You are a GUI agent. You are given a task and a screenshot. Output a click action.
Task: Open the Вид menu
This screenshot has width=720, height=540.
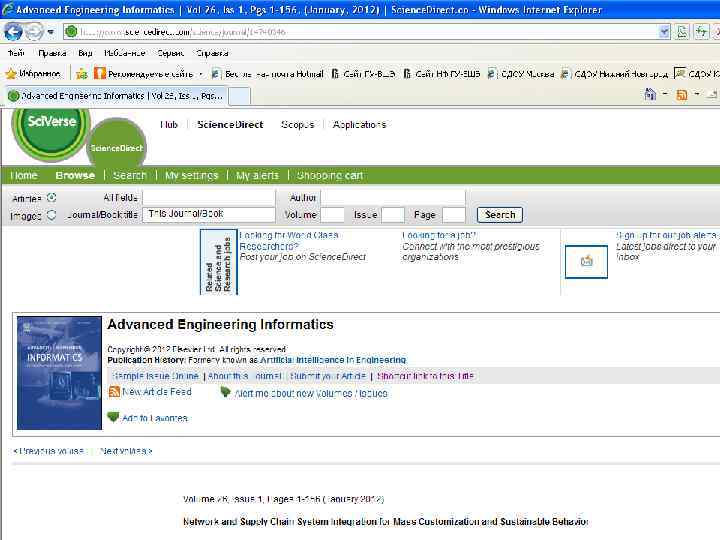point(85,53)
